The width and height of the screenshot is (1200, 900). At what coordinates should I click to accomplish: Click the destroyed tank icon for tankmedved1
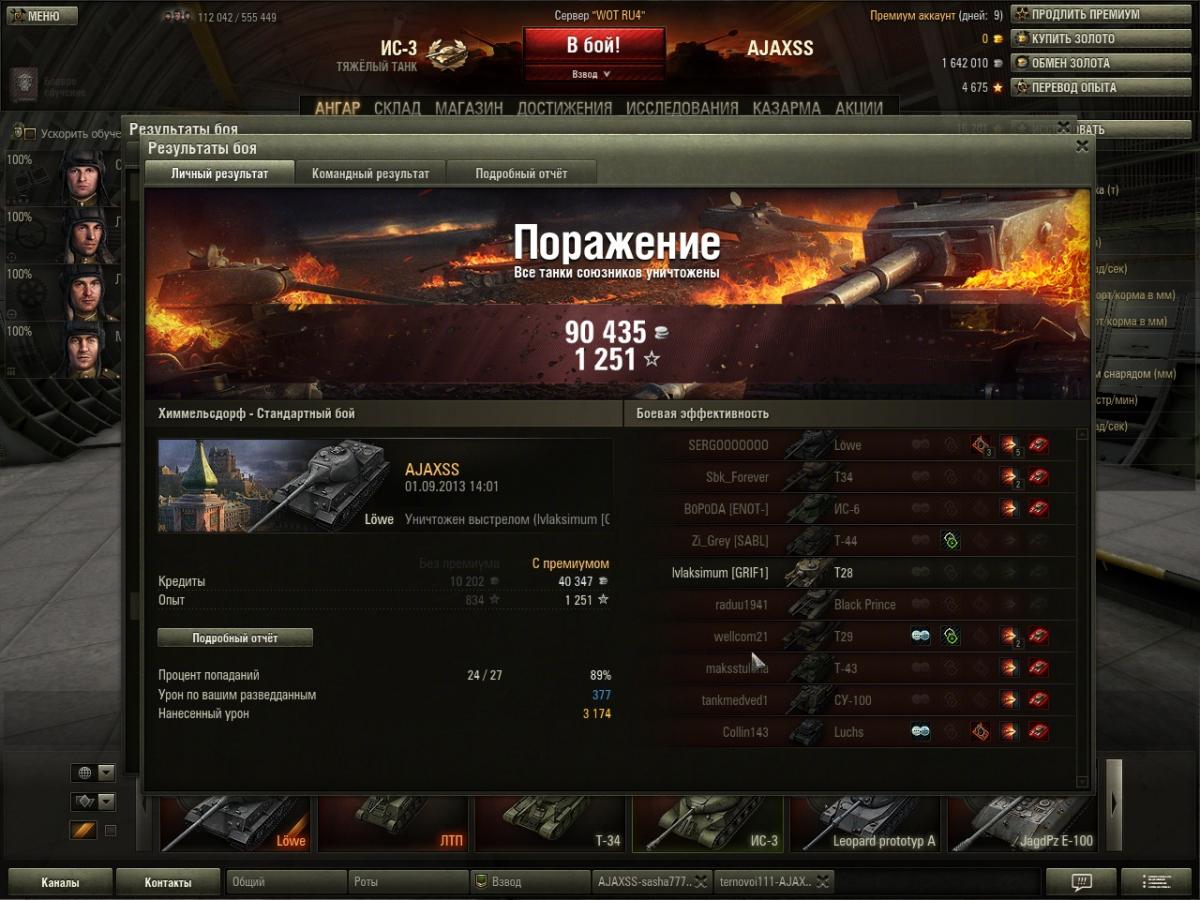point(1039,700)
